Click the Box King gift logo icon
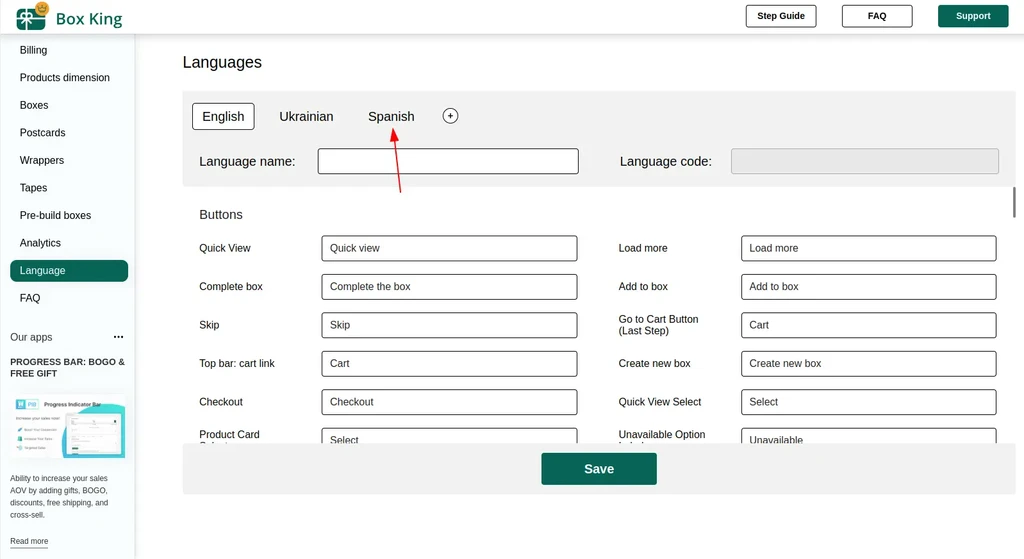This screenshot has height=559, width=1024. (x=31, y=17)
